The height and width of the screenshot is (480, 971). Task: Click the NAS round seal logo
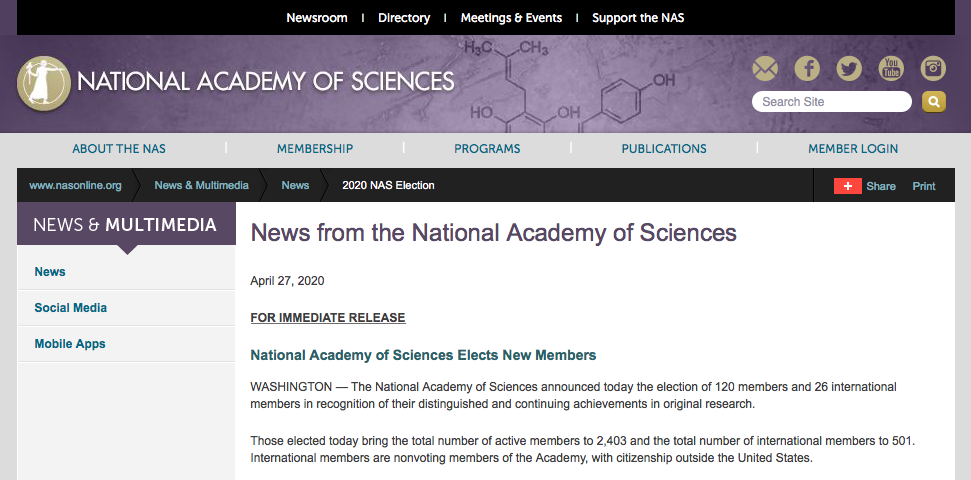pos(43,83)
